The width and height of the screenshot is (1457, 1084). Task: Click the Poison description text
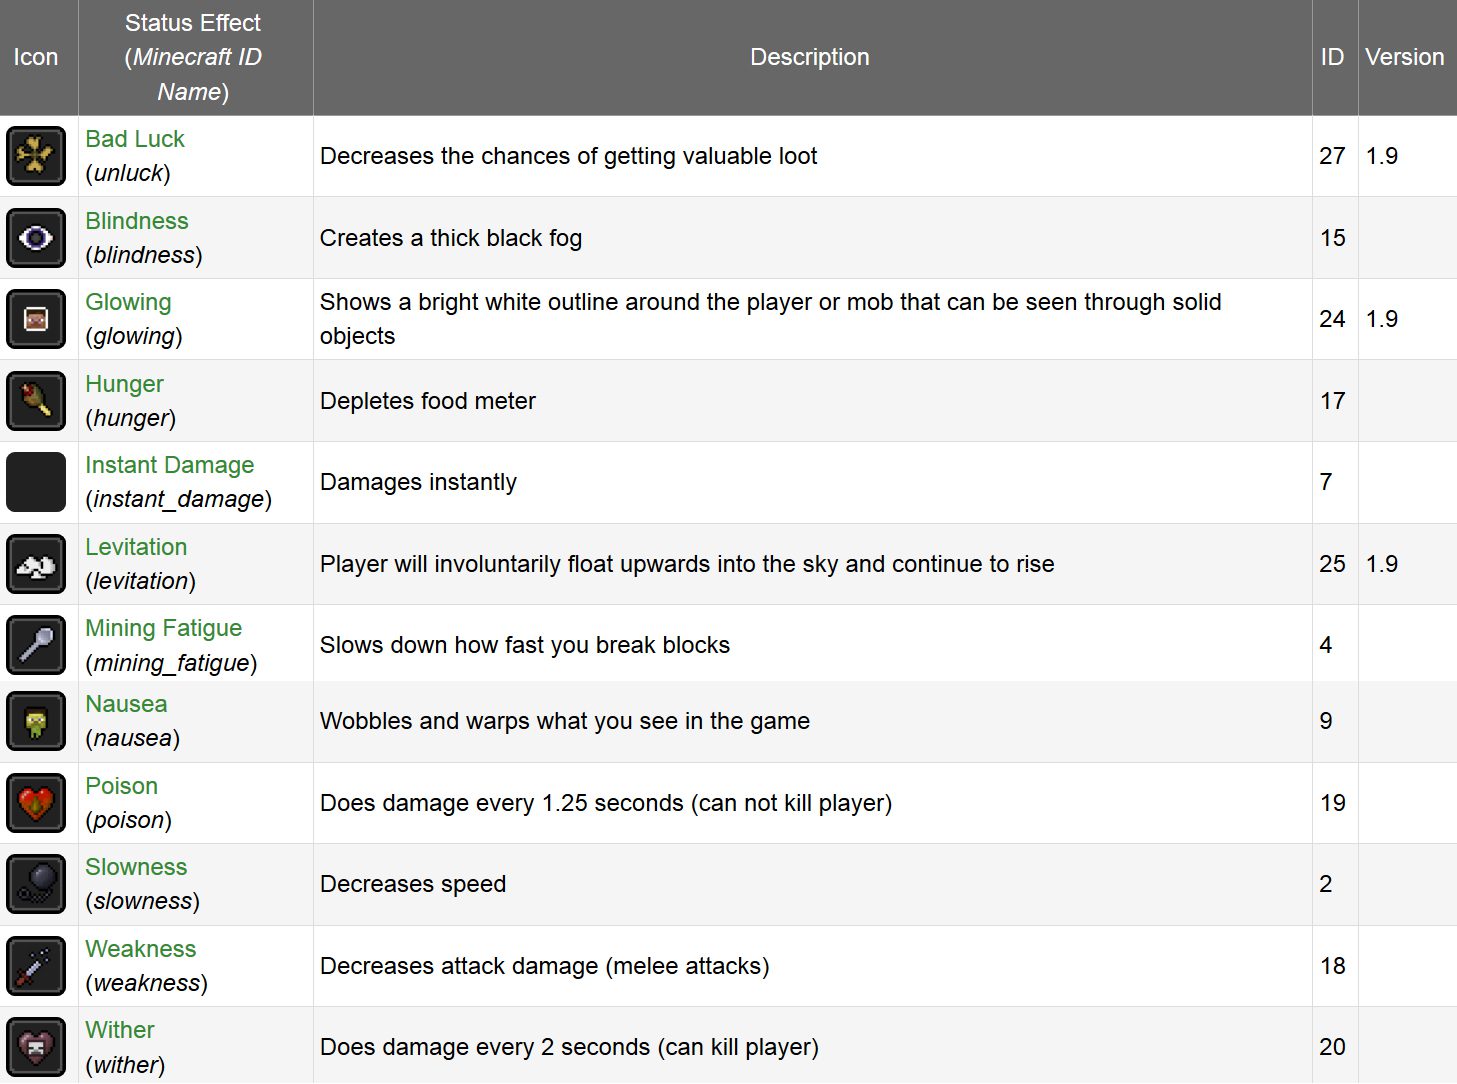tap(606, 803)
